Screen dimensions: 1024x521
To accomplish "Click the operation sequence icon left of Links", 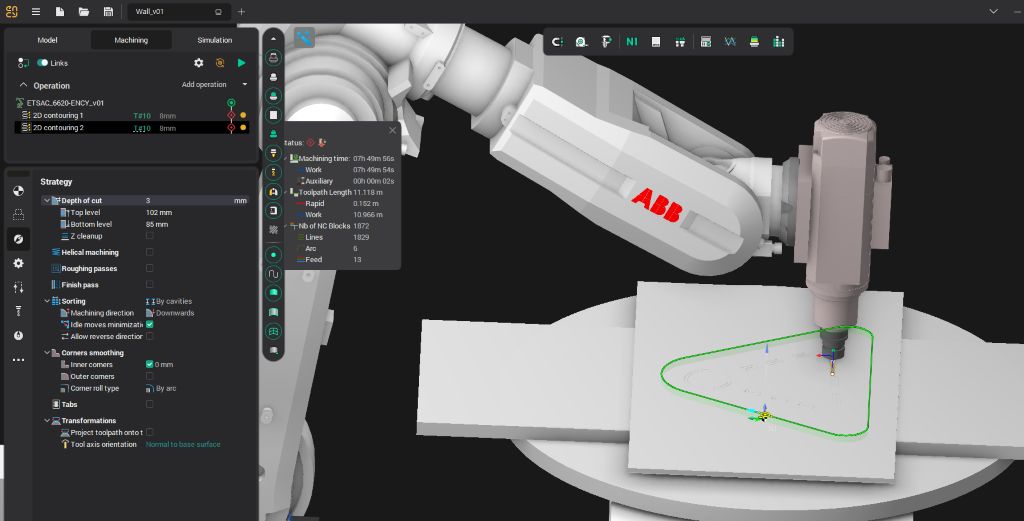I will pyautogui.click(x=24, y=63).
